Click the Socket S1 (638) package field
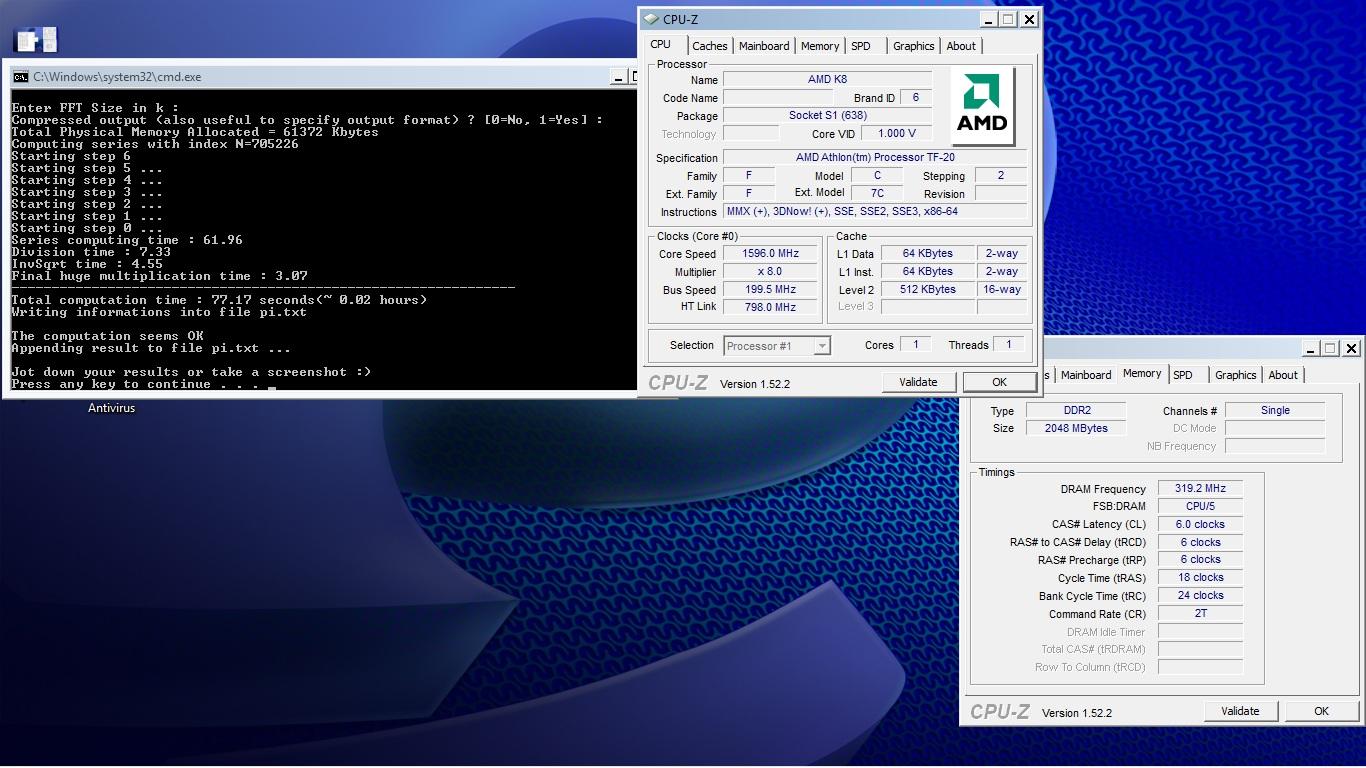Image resolution: width=1366 pixels, height=768 pixels. [827, 116]
